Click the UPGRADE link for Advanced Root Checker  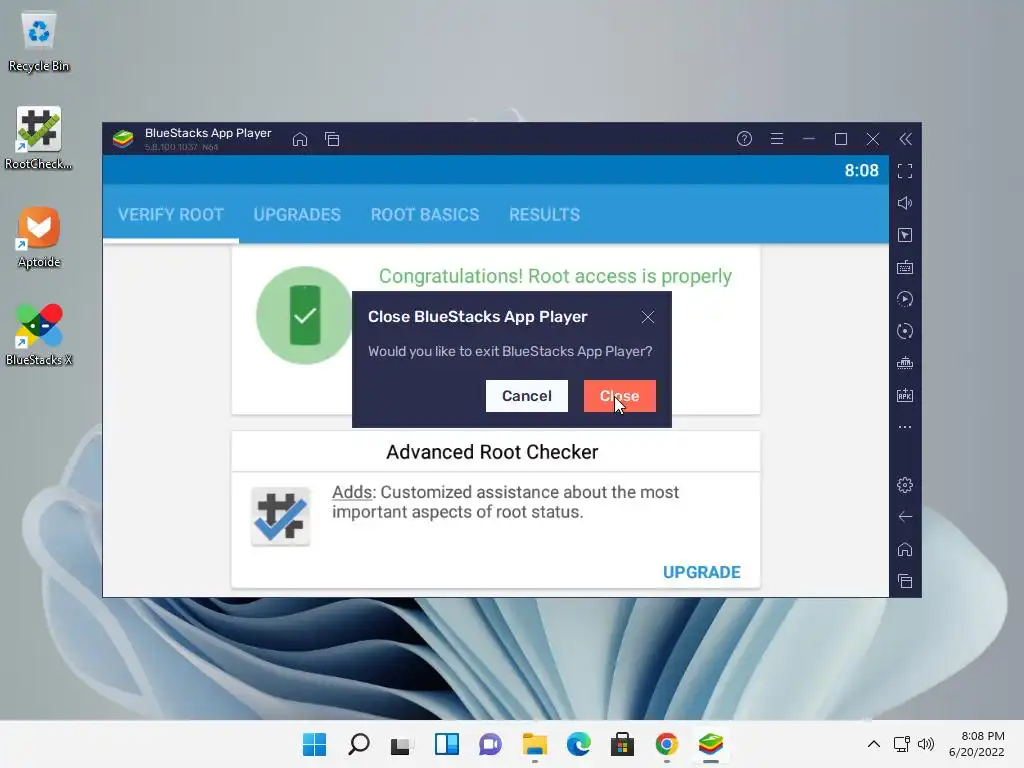[701, 572]
